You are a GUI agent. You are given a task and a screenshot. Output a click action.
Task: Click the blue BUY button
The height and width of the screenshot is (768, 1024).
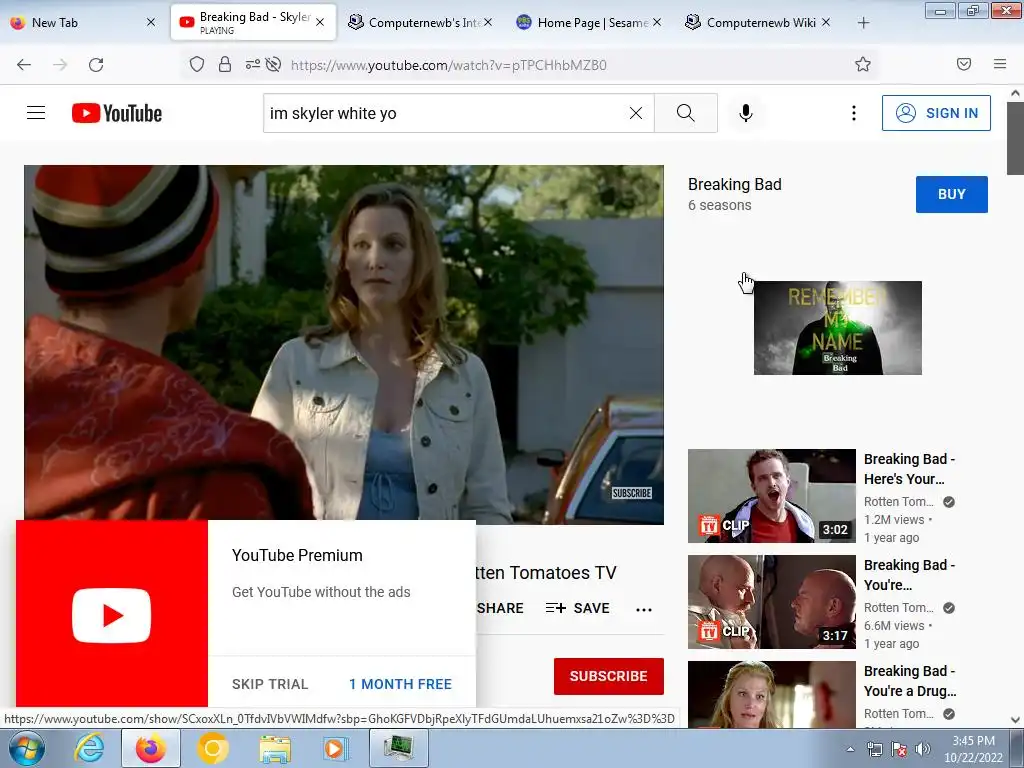(952, 194)
